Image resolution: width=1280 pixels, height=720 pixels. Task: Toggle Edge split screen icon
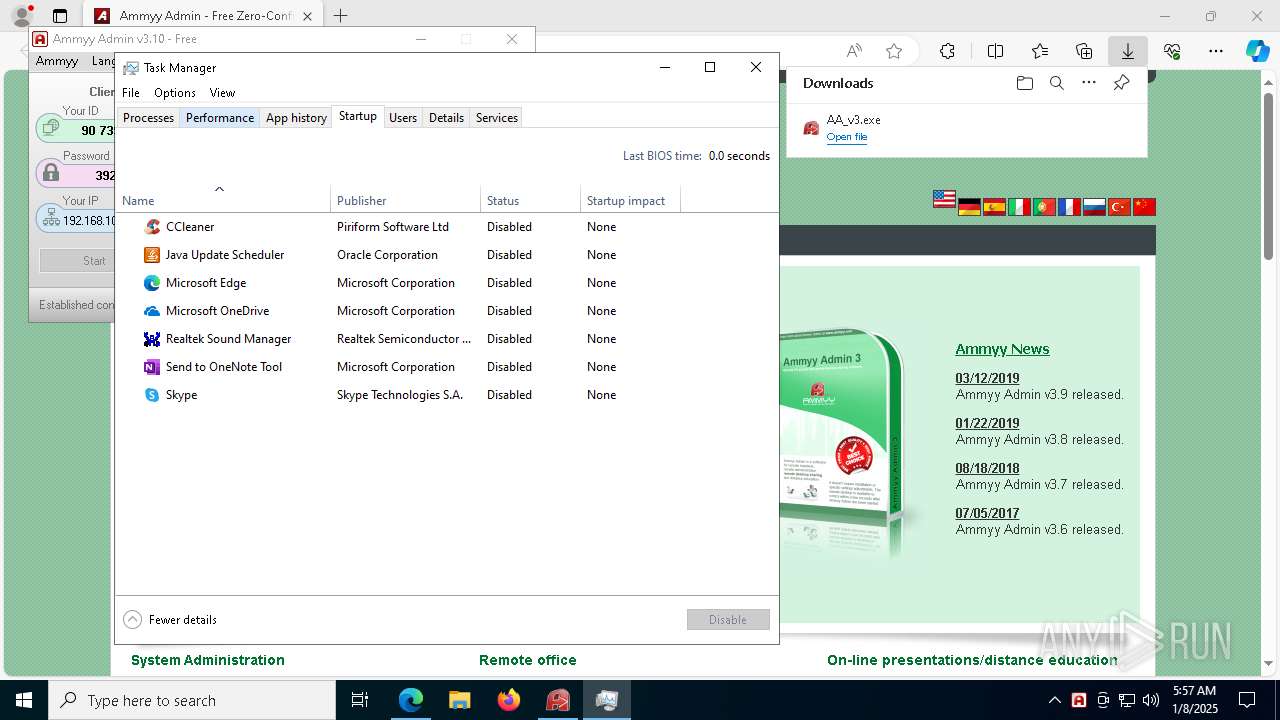pyautogui.click(x=995, y=51)
